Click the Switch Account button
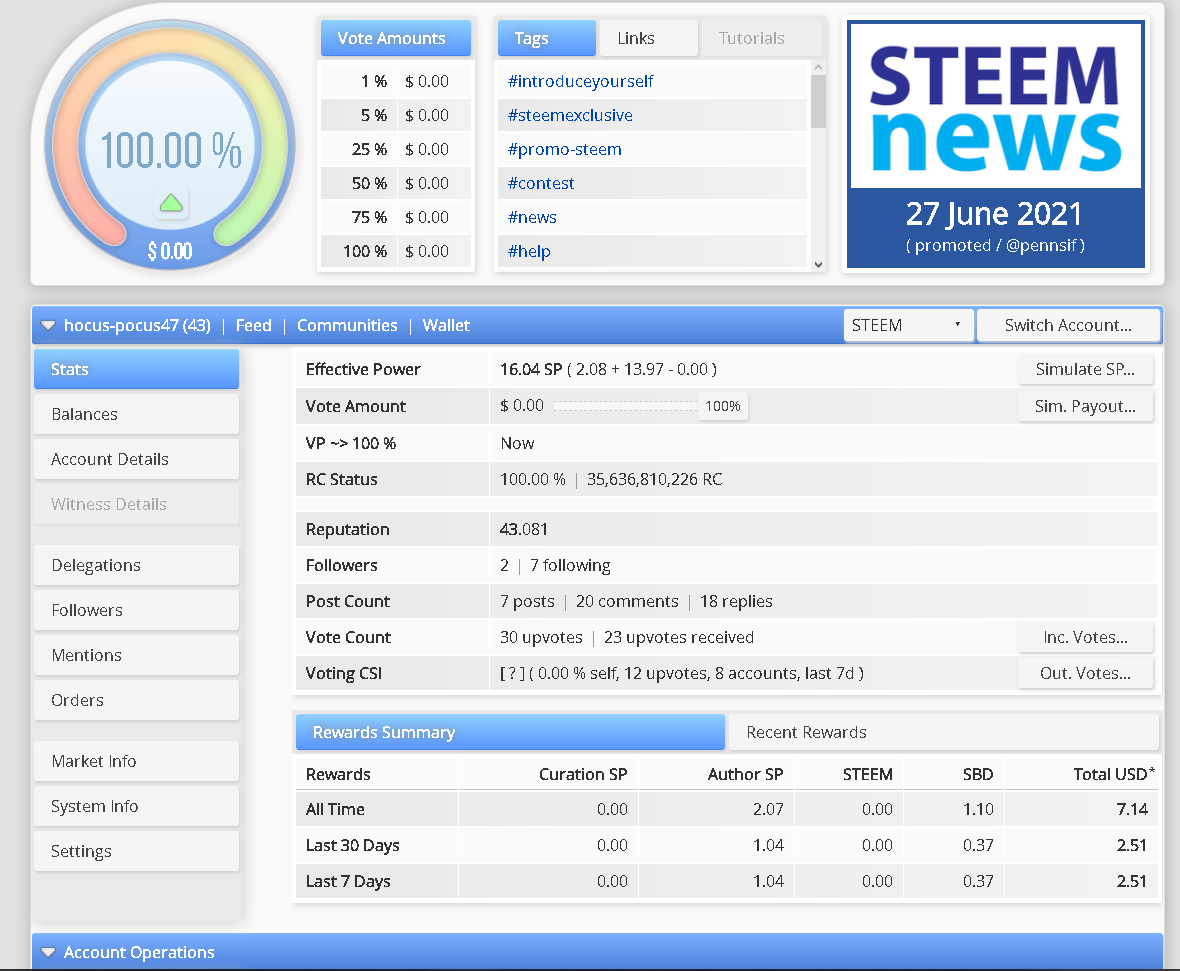Screen dimensions: 1180x971 click(x=1068, y=325)
